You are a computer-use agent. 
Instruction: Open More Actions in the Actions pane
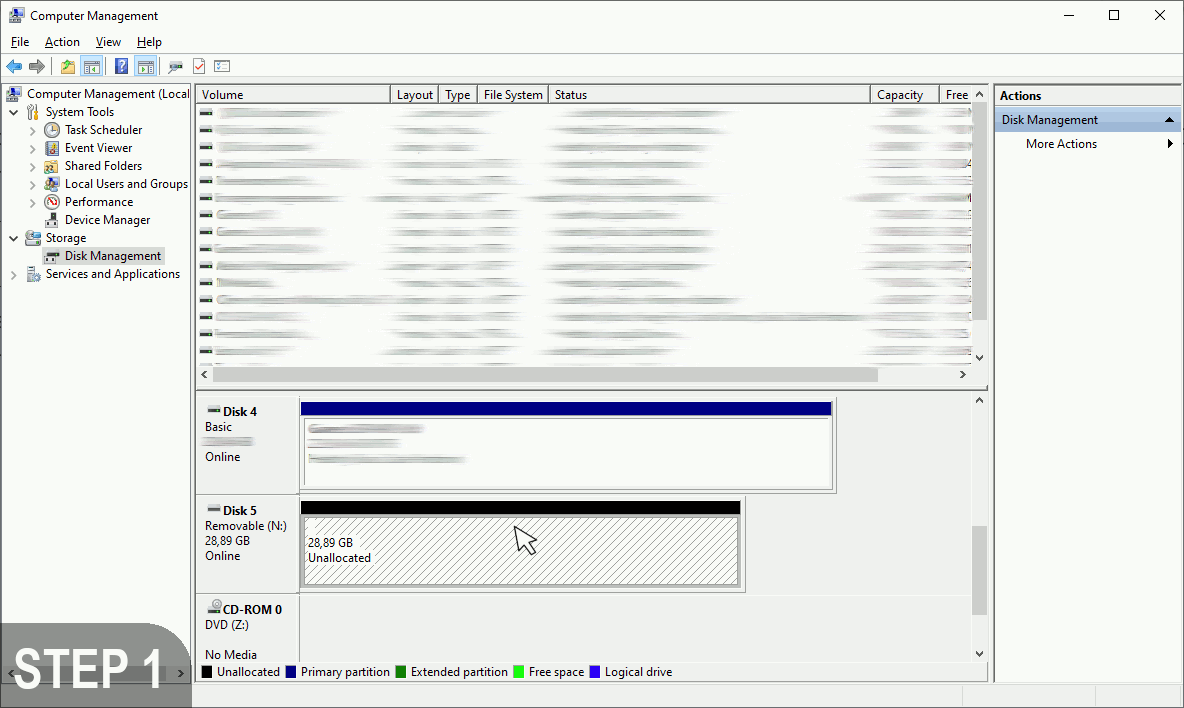click(x=1087, y=143)
